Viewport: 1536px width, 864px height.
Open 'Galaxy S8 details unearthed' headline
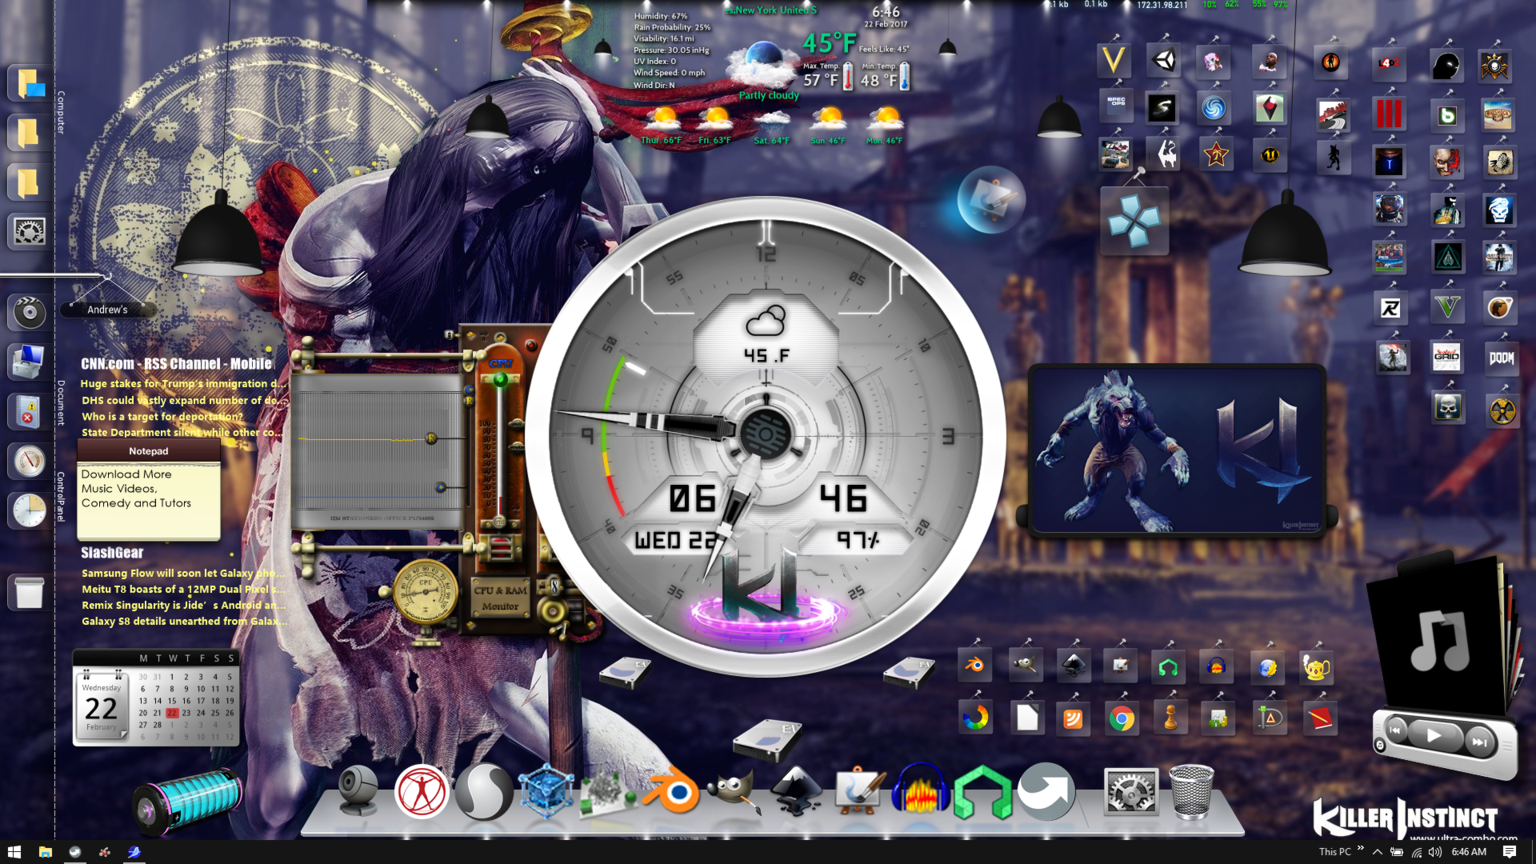click(x=183, y=621)
